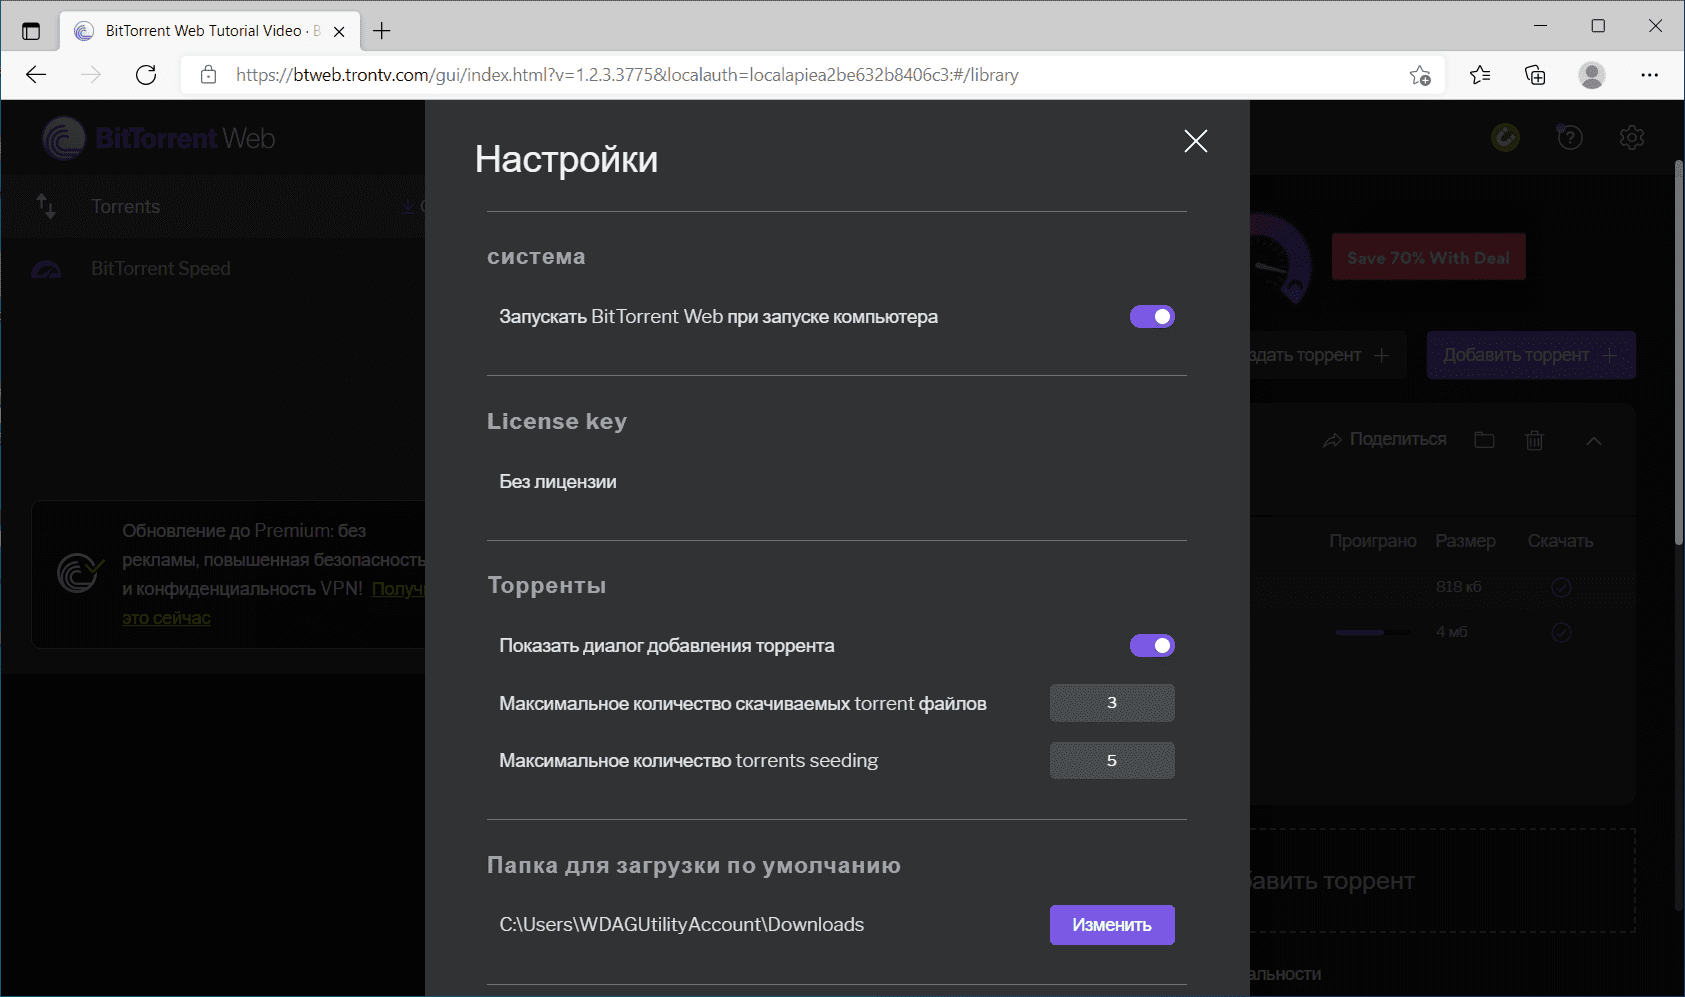Click the Torrents up-down arrows icon
The width and height of the screenshot is (1685, 997).
pyautogui.click(x=46, y=207)
